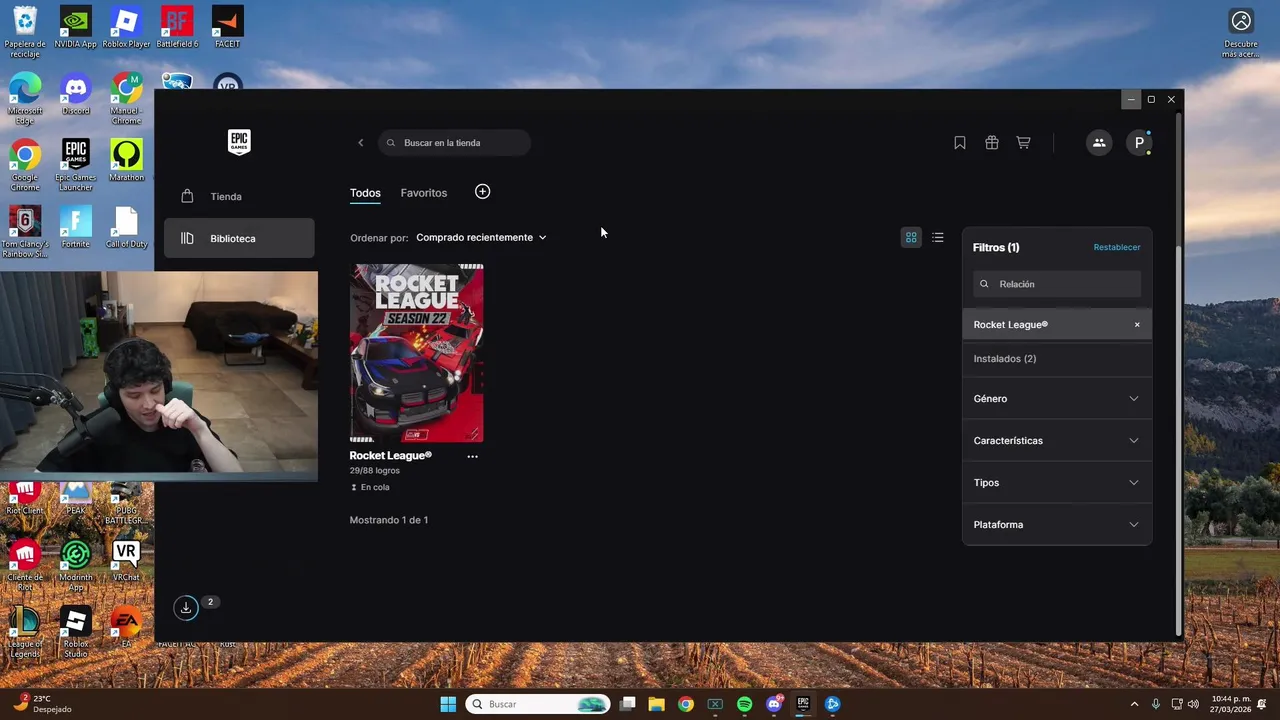Go back using the store back arrow
1280x720 pixels.
pyautogui.click(x=361, y=143)
